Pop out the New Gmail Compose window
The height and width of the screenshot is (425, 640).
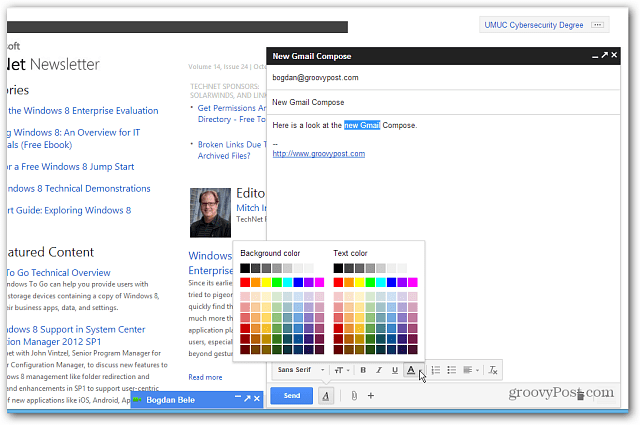coord(604,55)
